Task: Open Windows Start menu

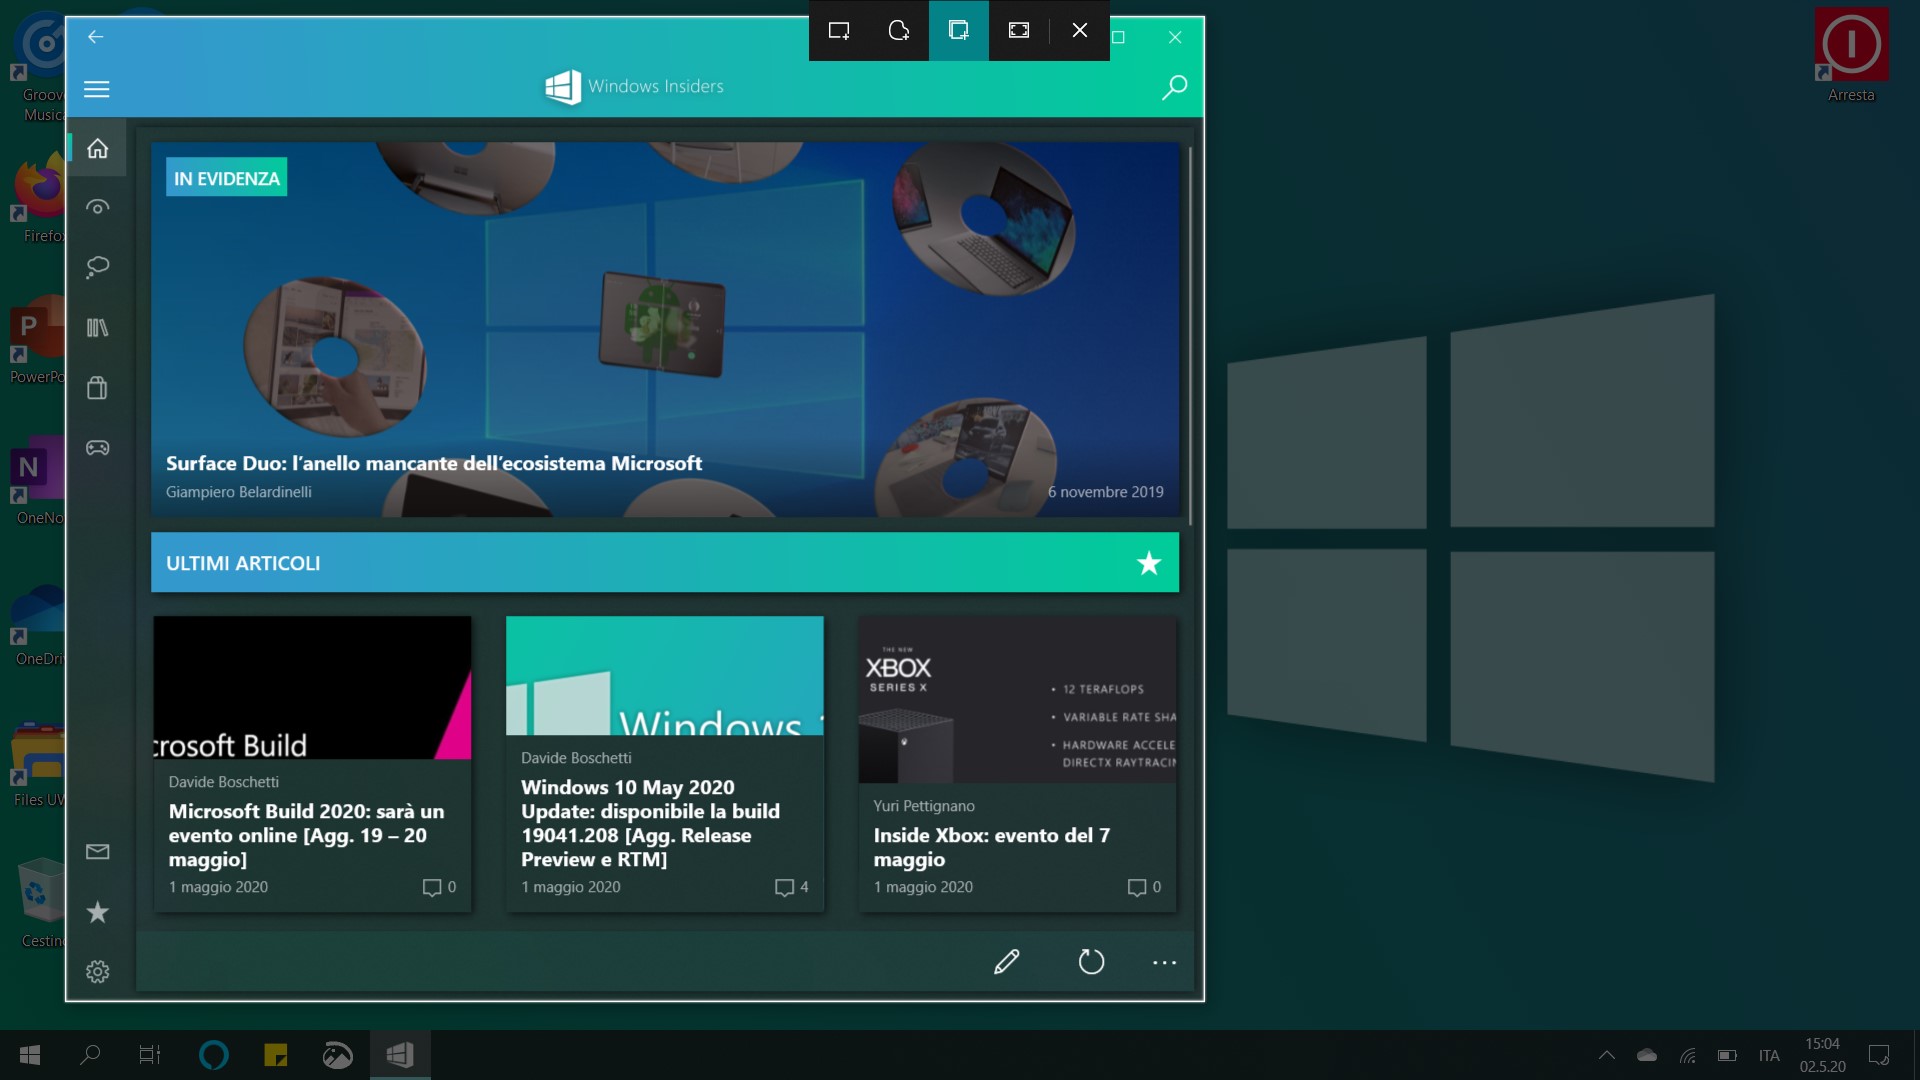Action: pos(30,1055)
